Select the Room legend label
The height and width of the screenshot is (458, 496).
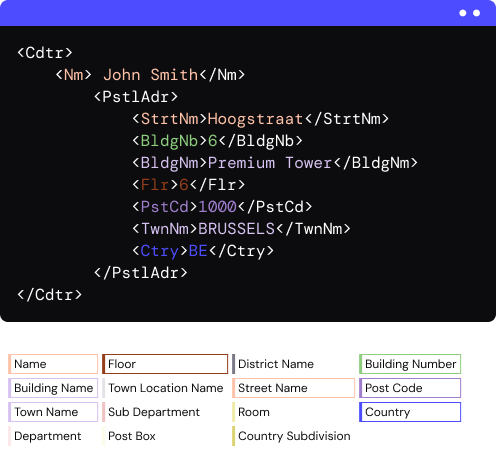click(253, 412)
